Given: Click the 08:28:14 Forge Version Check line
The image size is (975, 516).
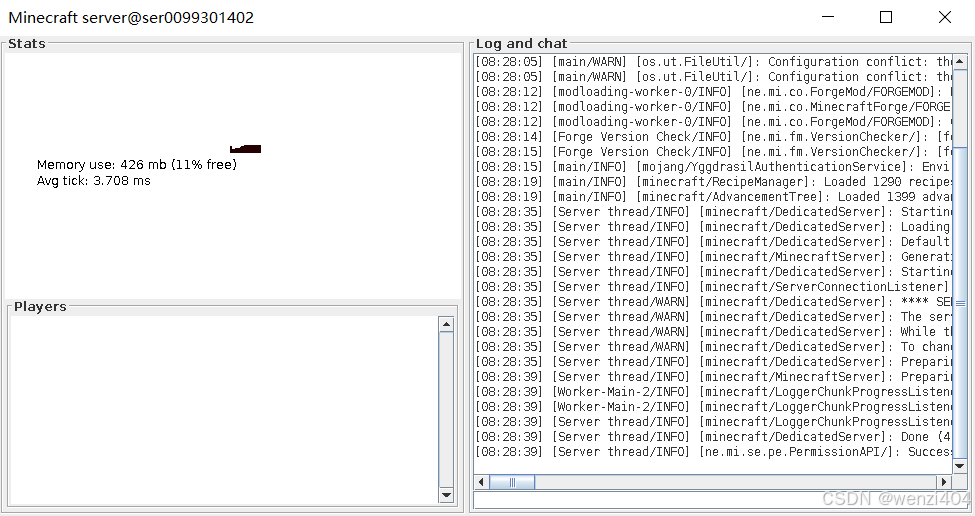Looking at the screenshot, I should (x=713, y=137).
